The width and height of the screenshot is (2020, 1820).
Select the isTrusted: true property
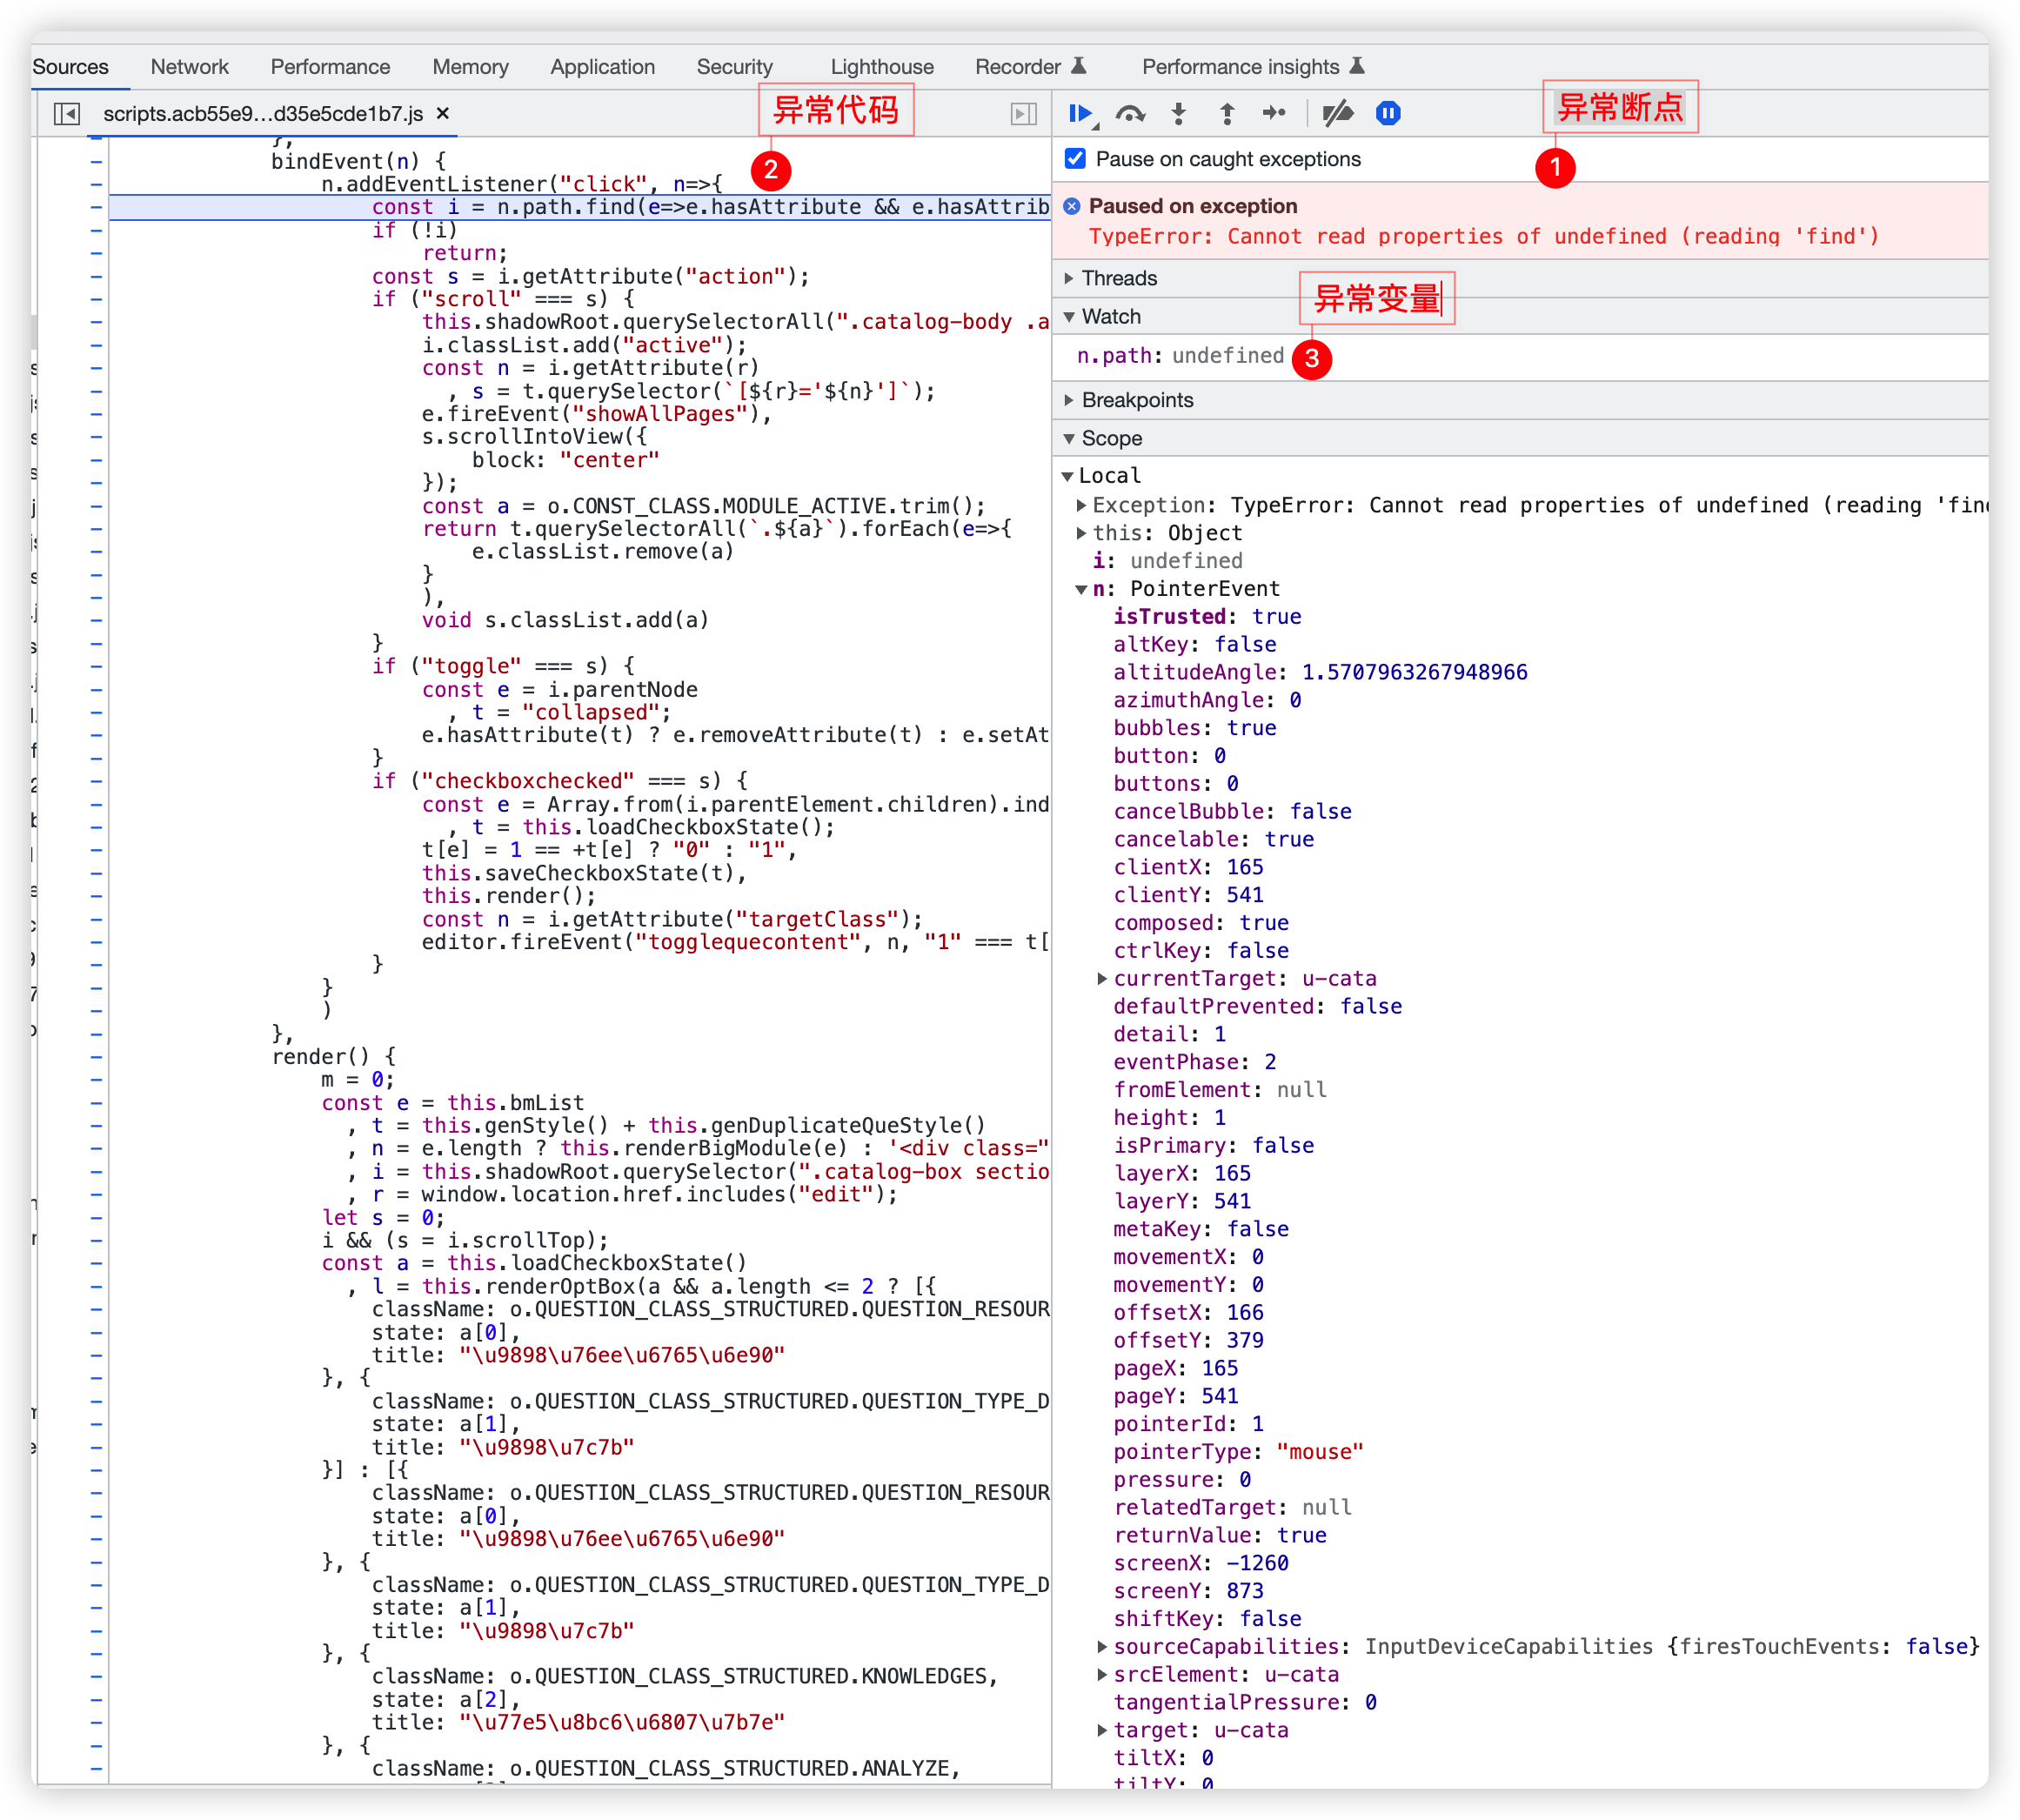click(x=1207, y=617)
